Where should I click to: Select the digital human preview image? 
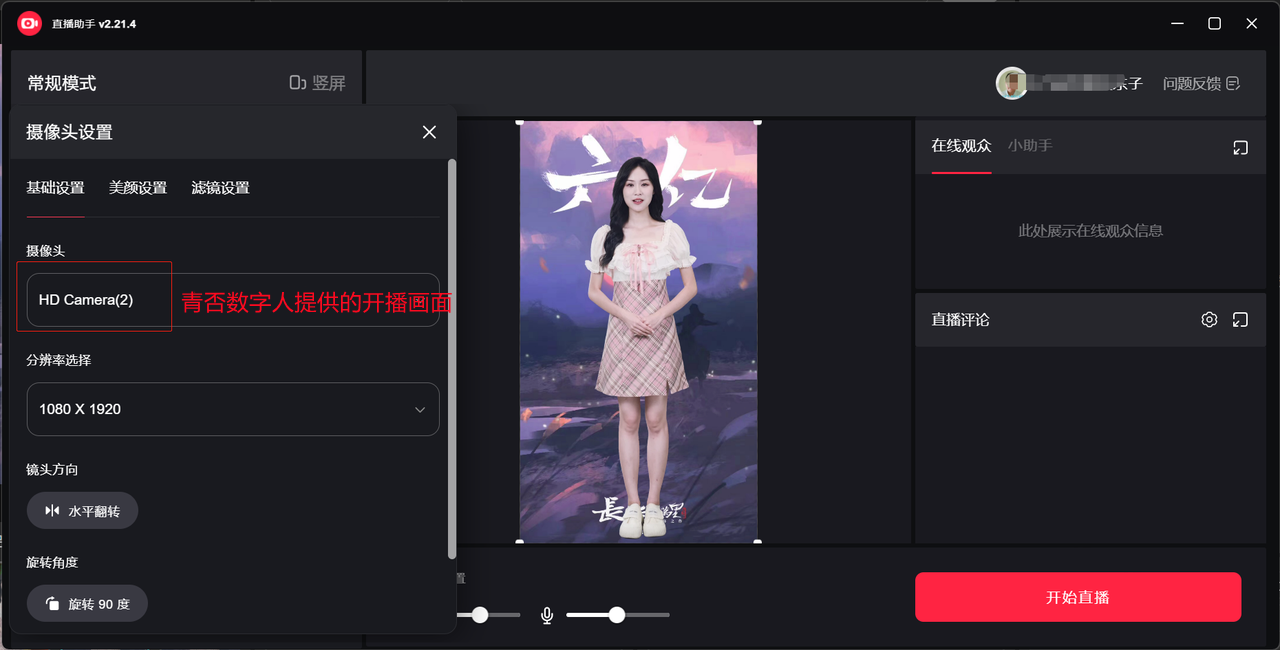coord(638,332)
